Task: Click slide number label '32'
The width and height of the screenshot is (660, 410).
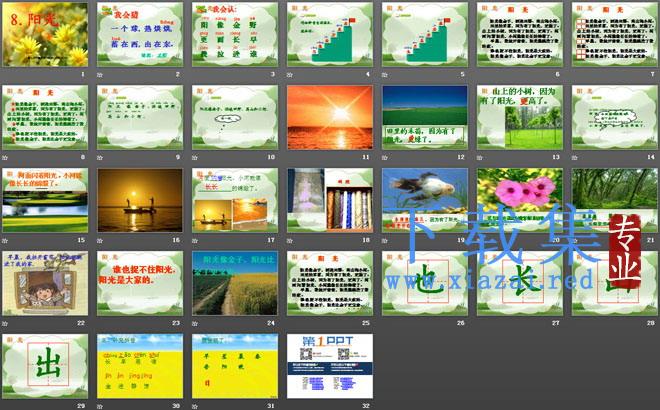Action: (x=366, y=406)
